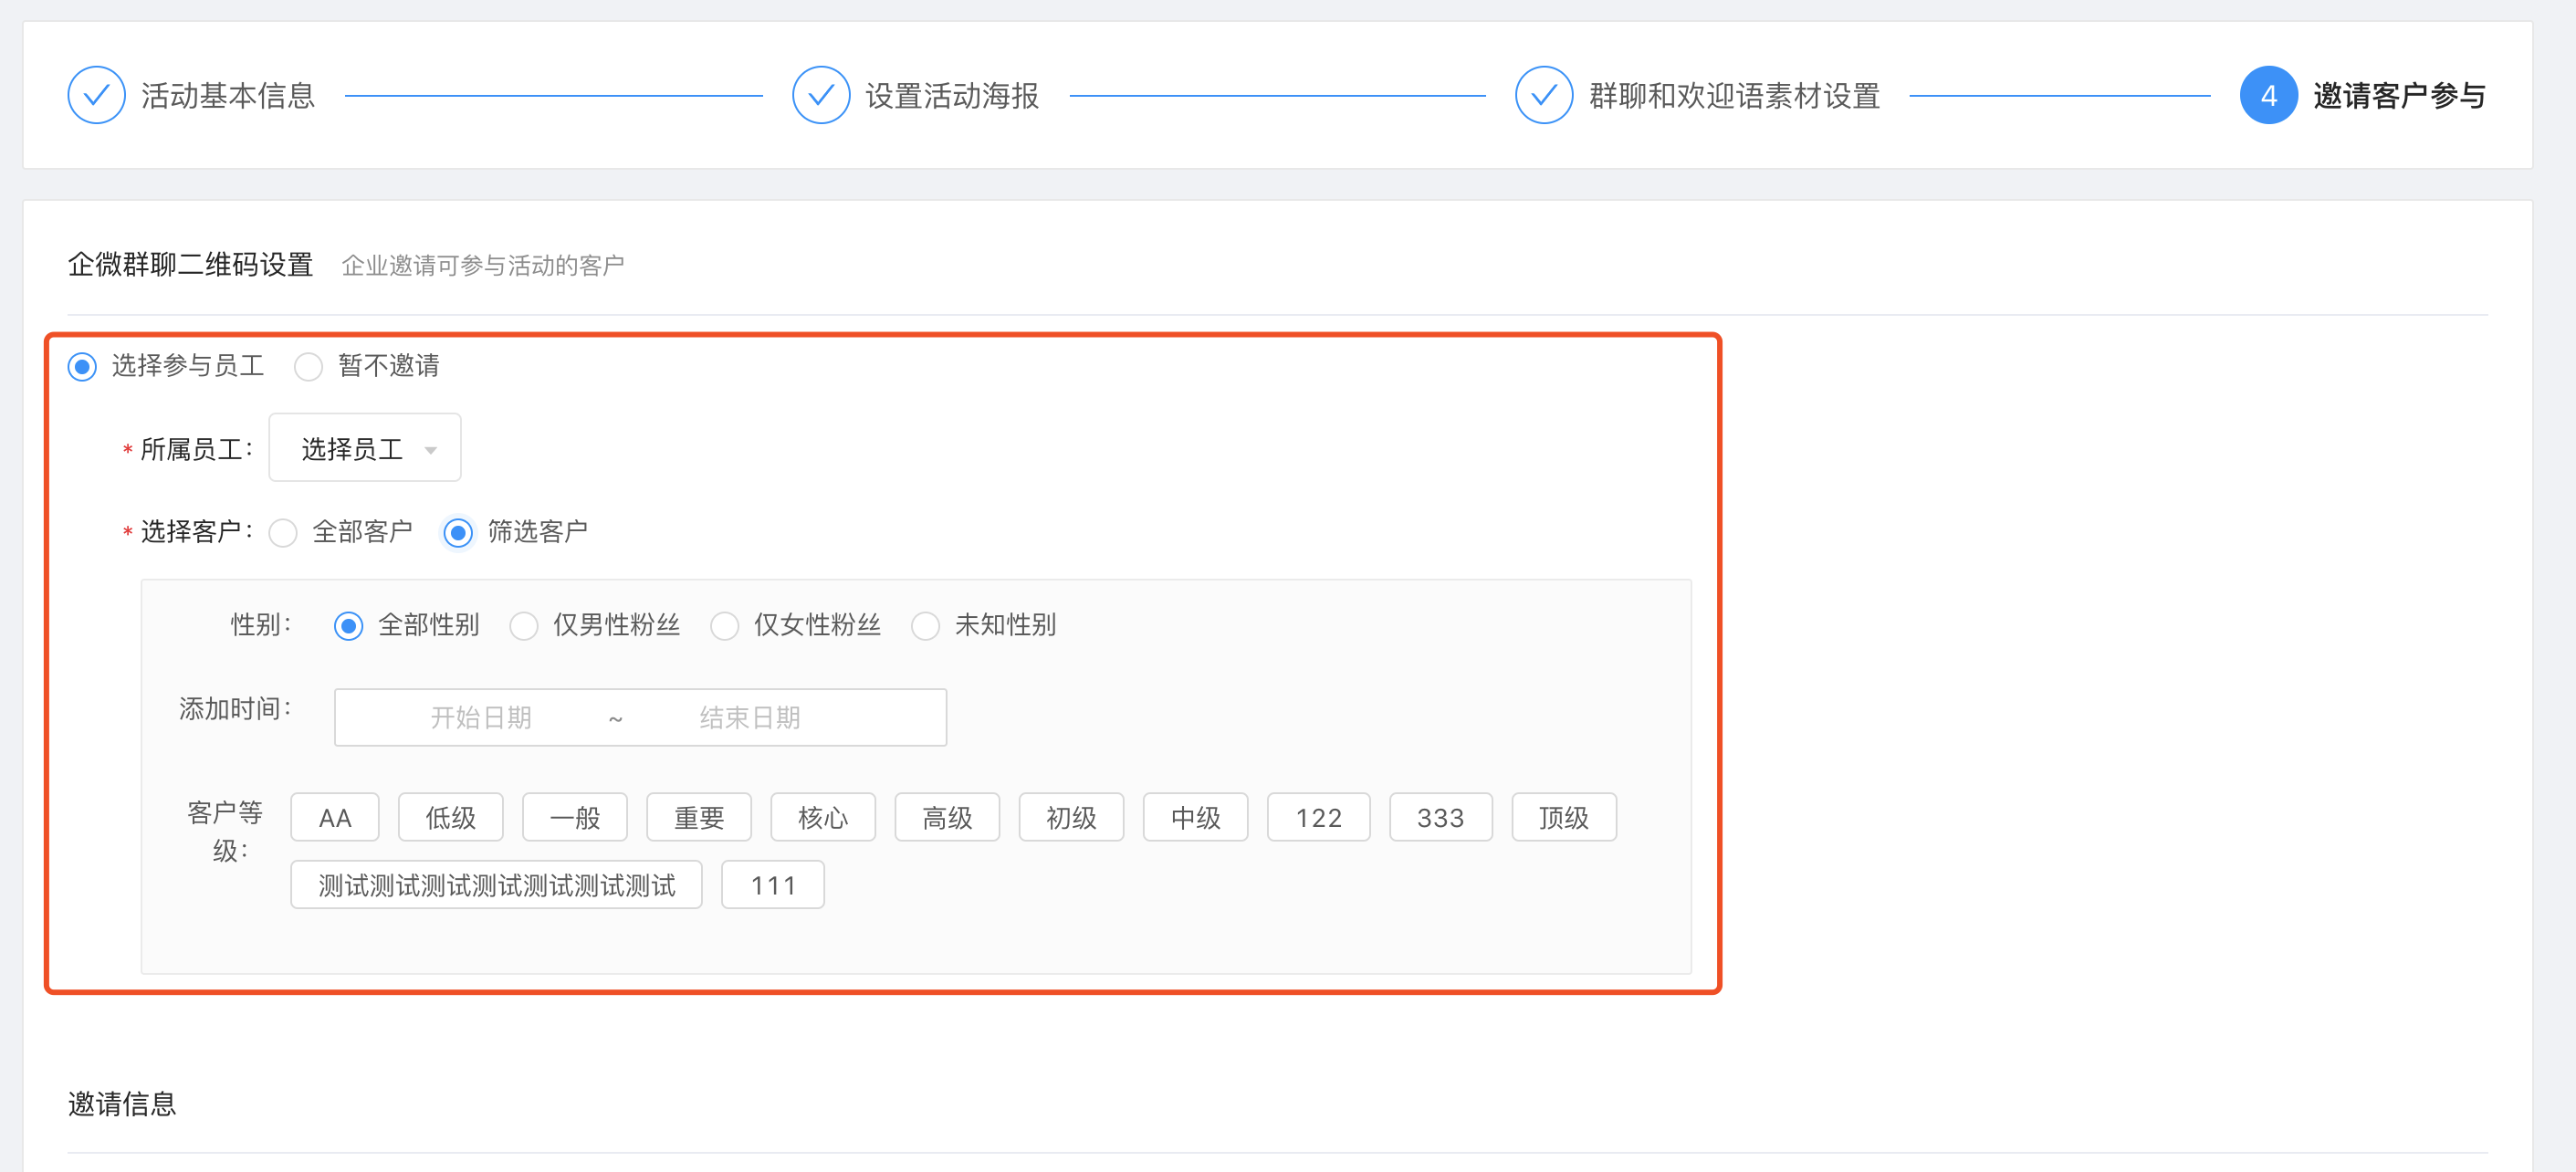Click the 结束日期 date field
2576x1172 pixels.
click(749, 717)
